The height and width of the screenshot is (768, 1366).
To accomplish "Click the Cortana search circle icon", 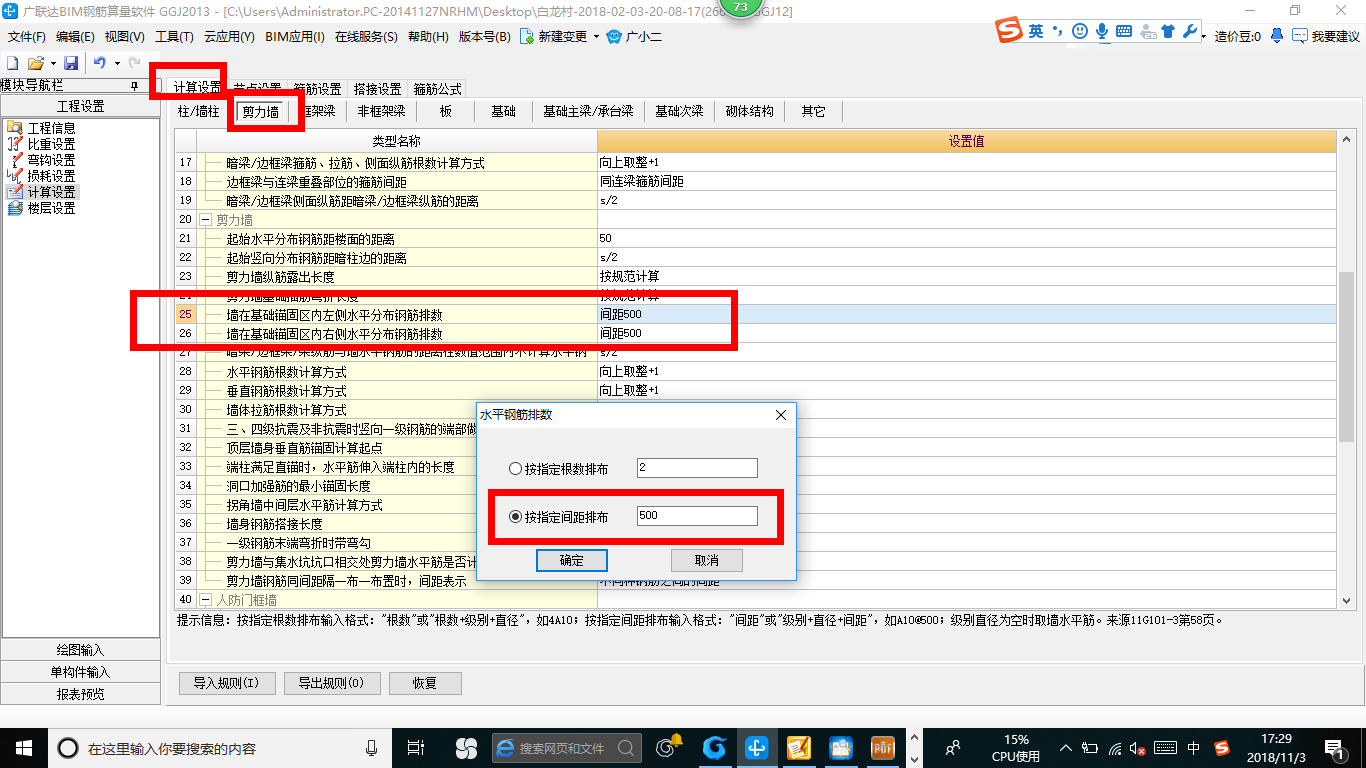I will pos(67,748).
